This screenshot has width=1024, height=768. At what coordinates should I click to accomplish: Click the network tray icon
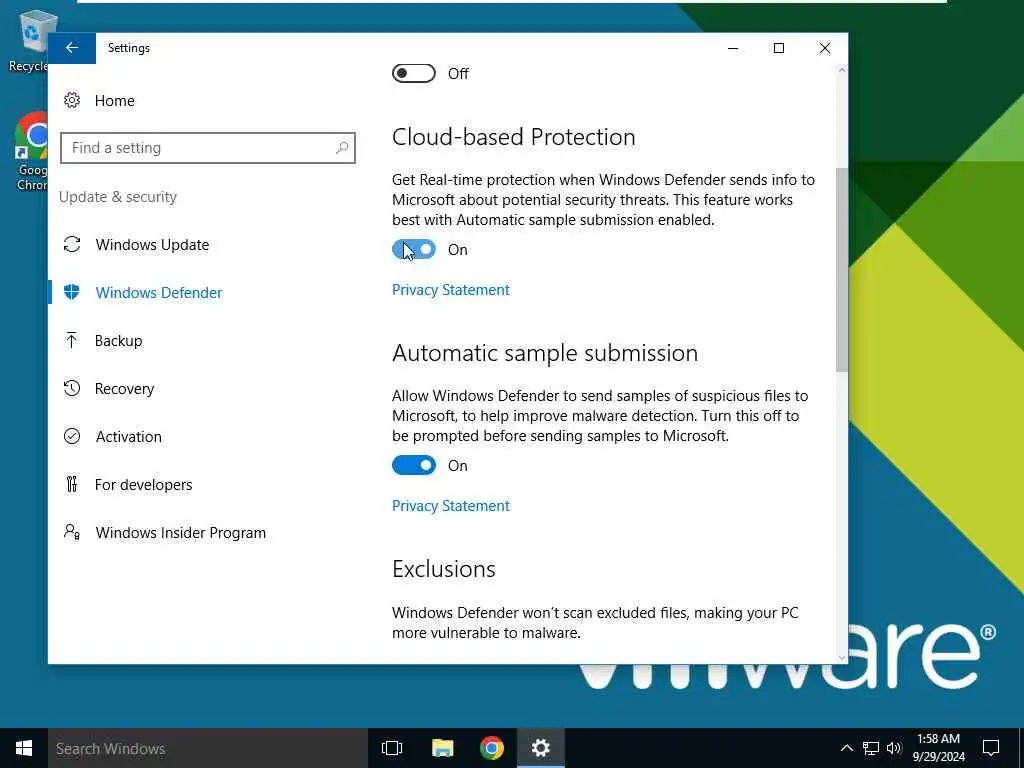coord(871,748)
